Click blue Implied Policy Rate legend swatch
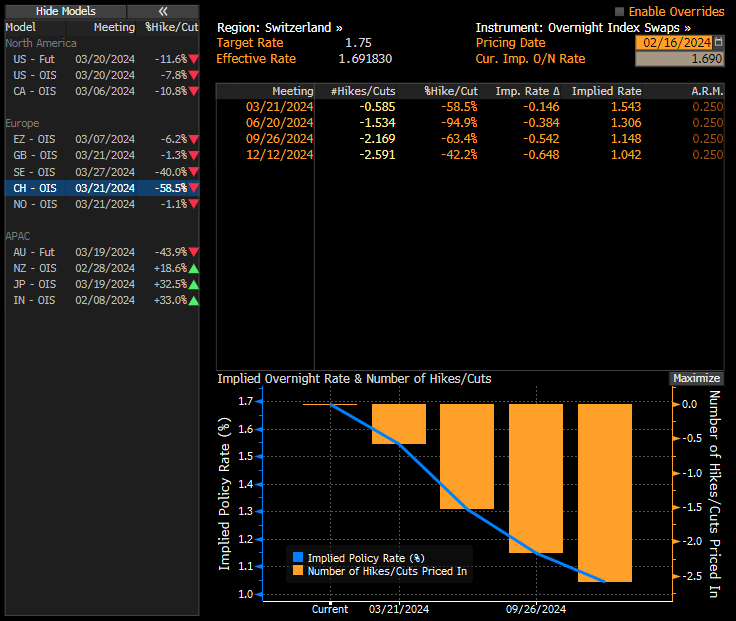Viewport: 736px width, 621px height. [x=297, y=558]
